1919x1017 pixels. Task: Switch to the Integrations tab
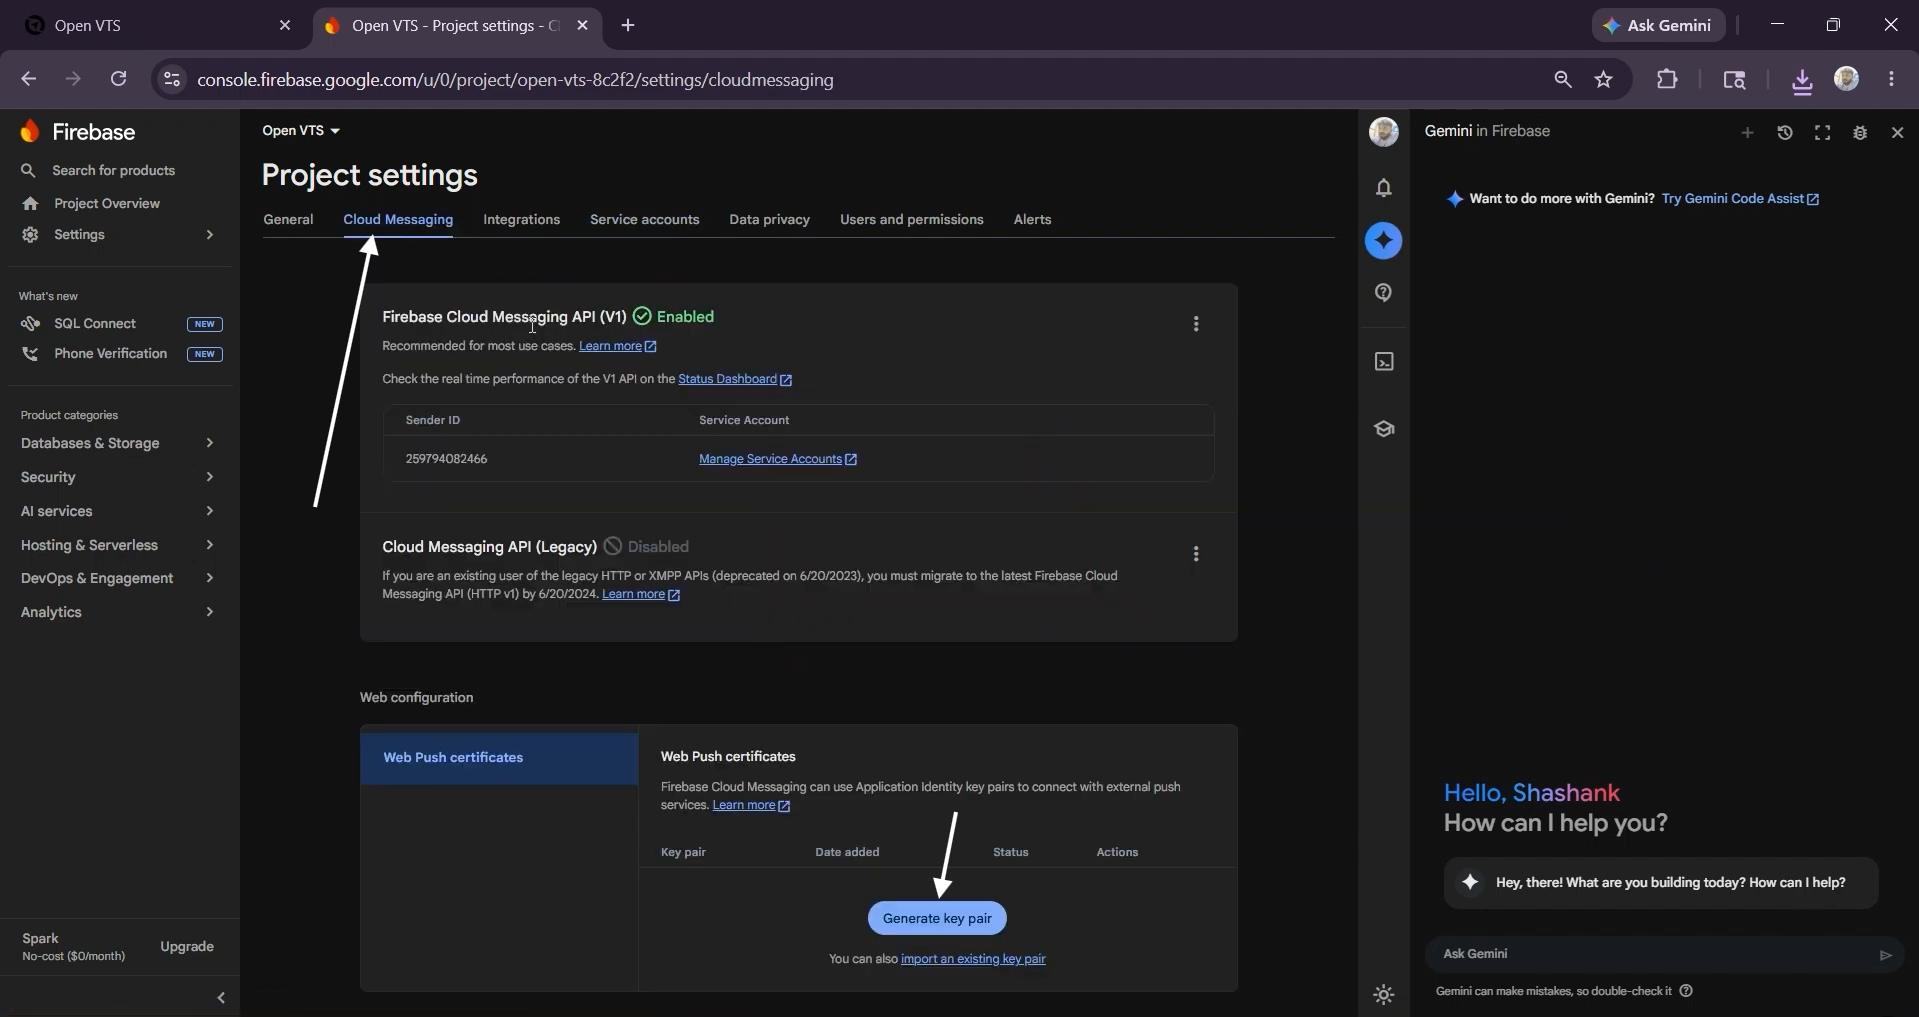[521, 220]
